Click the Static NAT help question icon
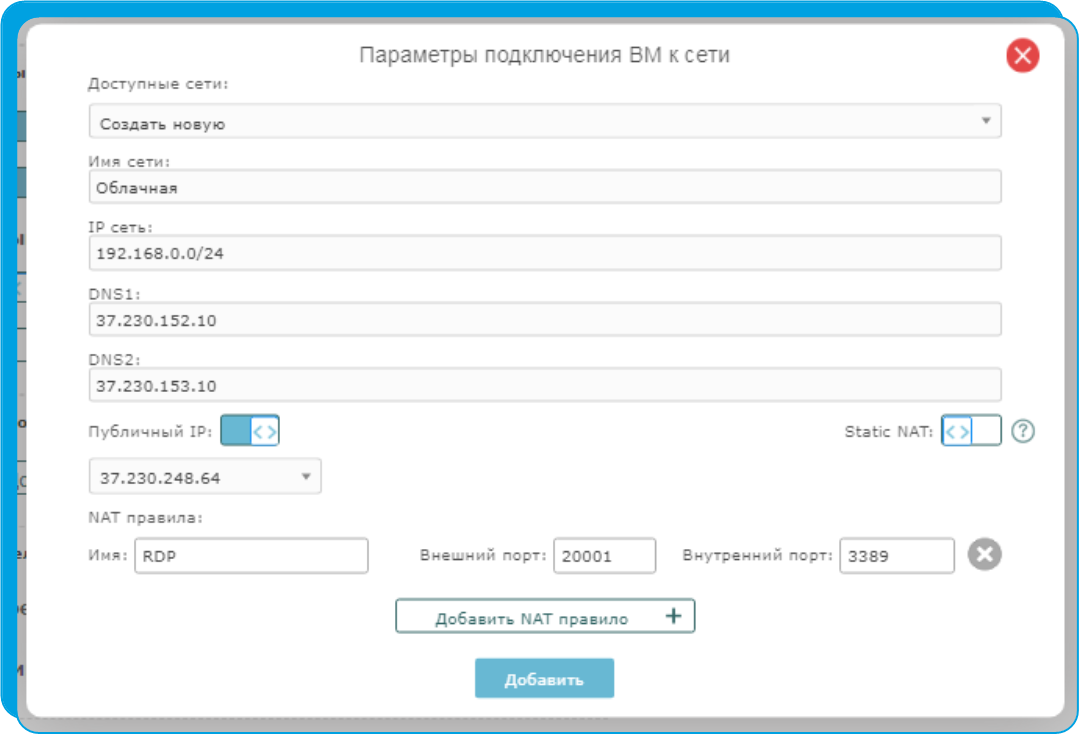 1022,431
